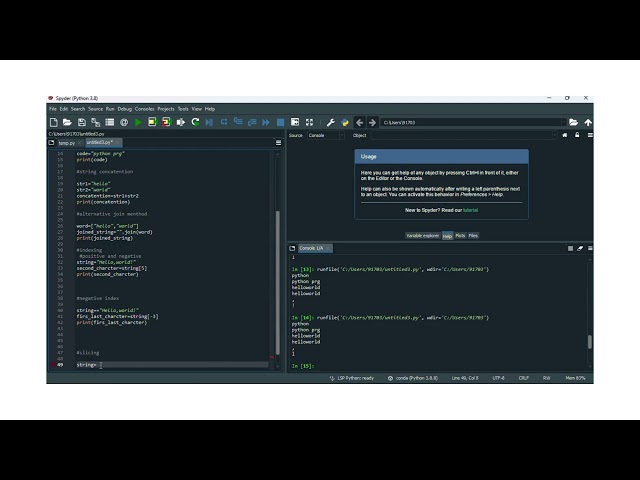Run the current cell icon

tap(152, 122)
